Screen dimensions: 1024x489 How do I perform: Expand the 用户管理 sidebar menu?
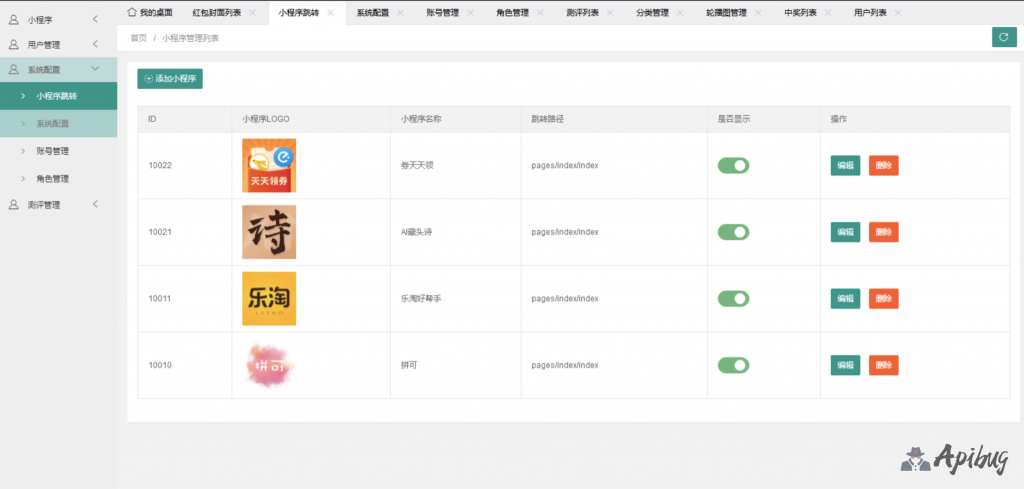pyautogui.click(x=95, y=44)
